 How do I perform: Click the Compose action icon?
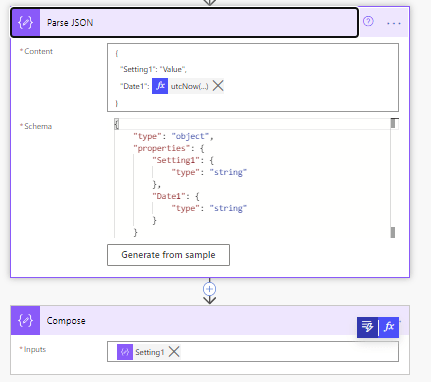click(x=26, y=320)
